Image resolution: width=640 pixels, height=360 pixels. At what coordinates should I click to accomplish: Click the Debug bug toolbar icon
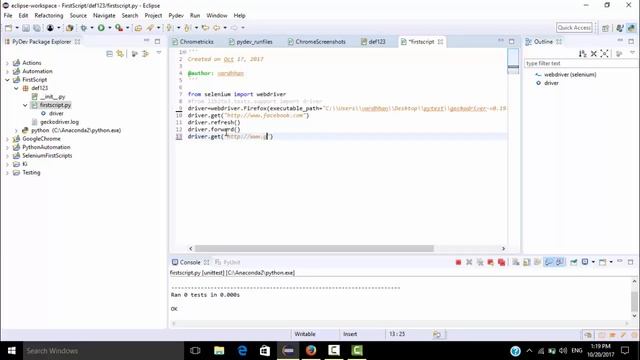click(x=84, y=28)
